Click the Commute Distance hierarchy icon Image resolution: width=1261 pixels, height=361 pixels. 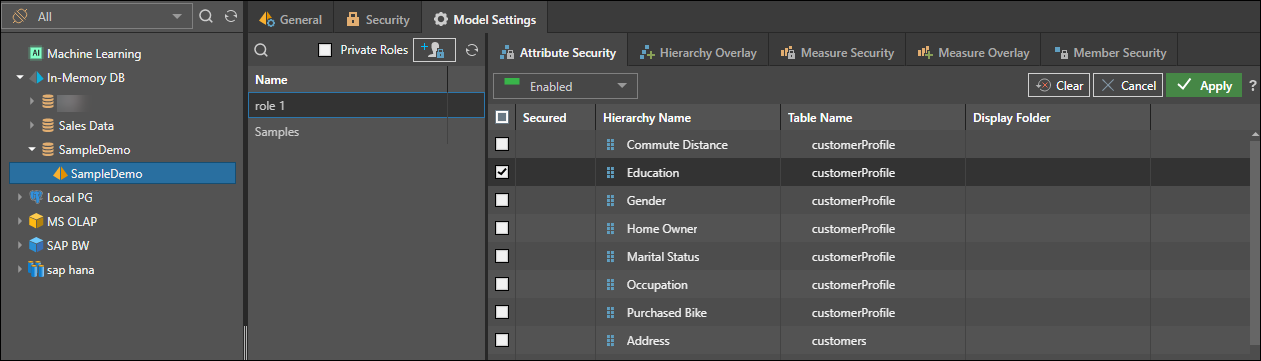(x=610, y=145)
